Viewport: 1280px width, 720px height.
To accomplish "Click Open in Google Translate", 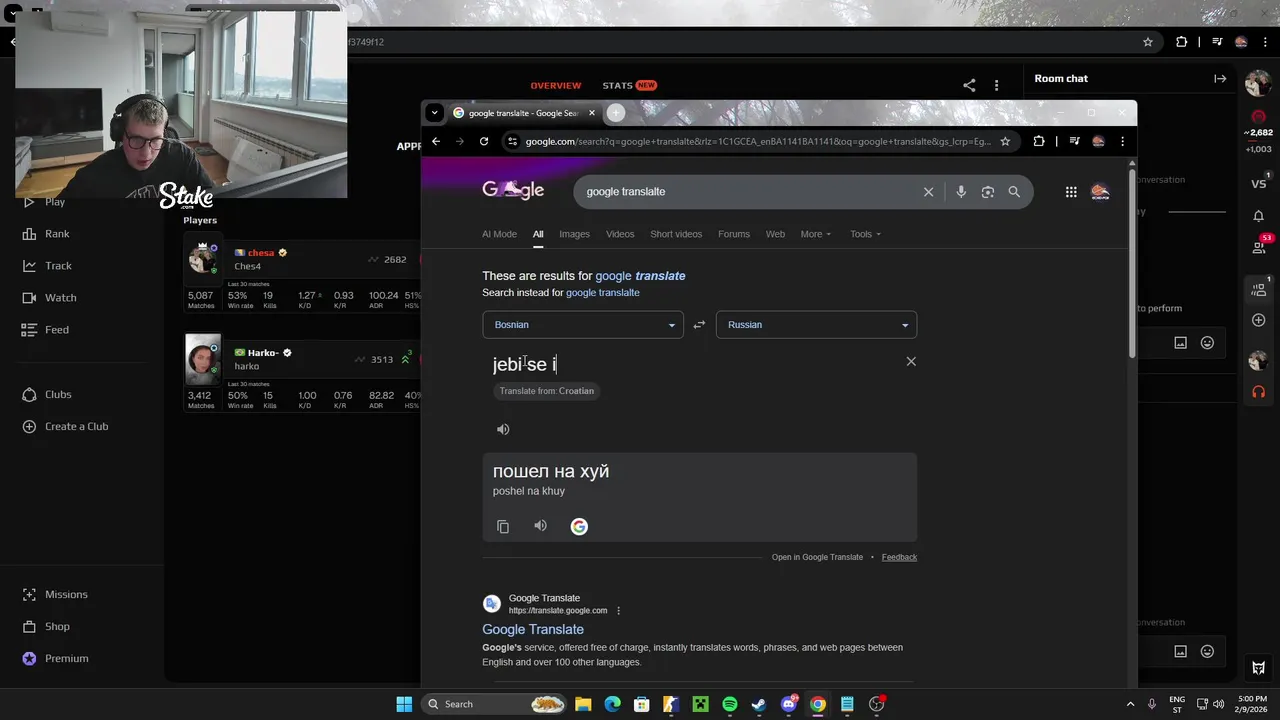I will (817, 557).
